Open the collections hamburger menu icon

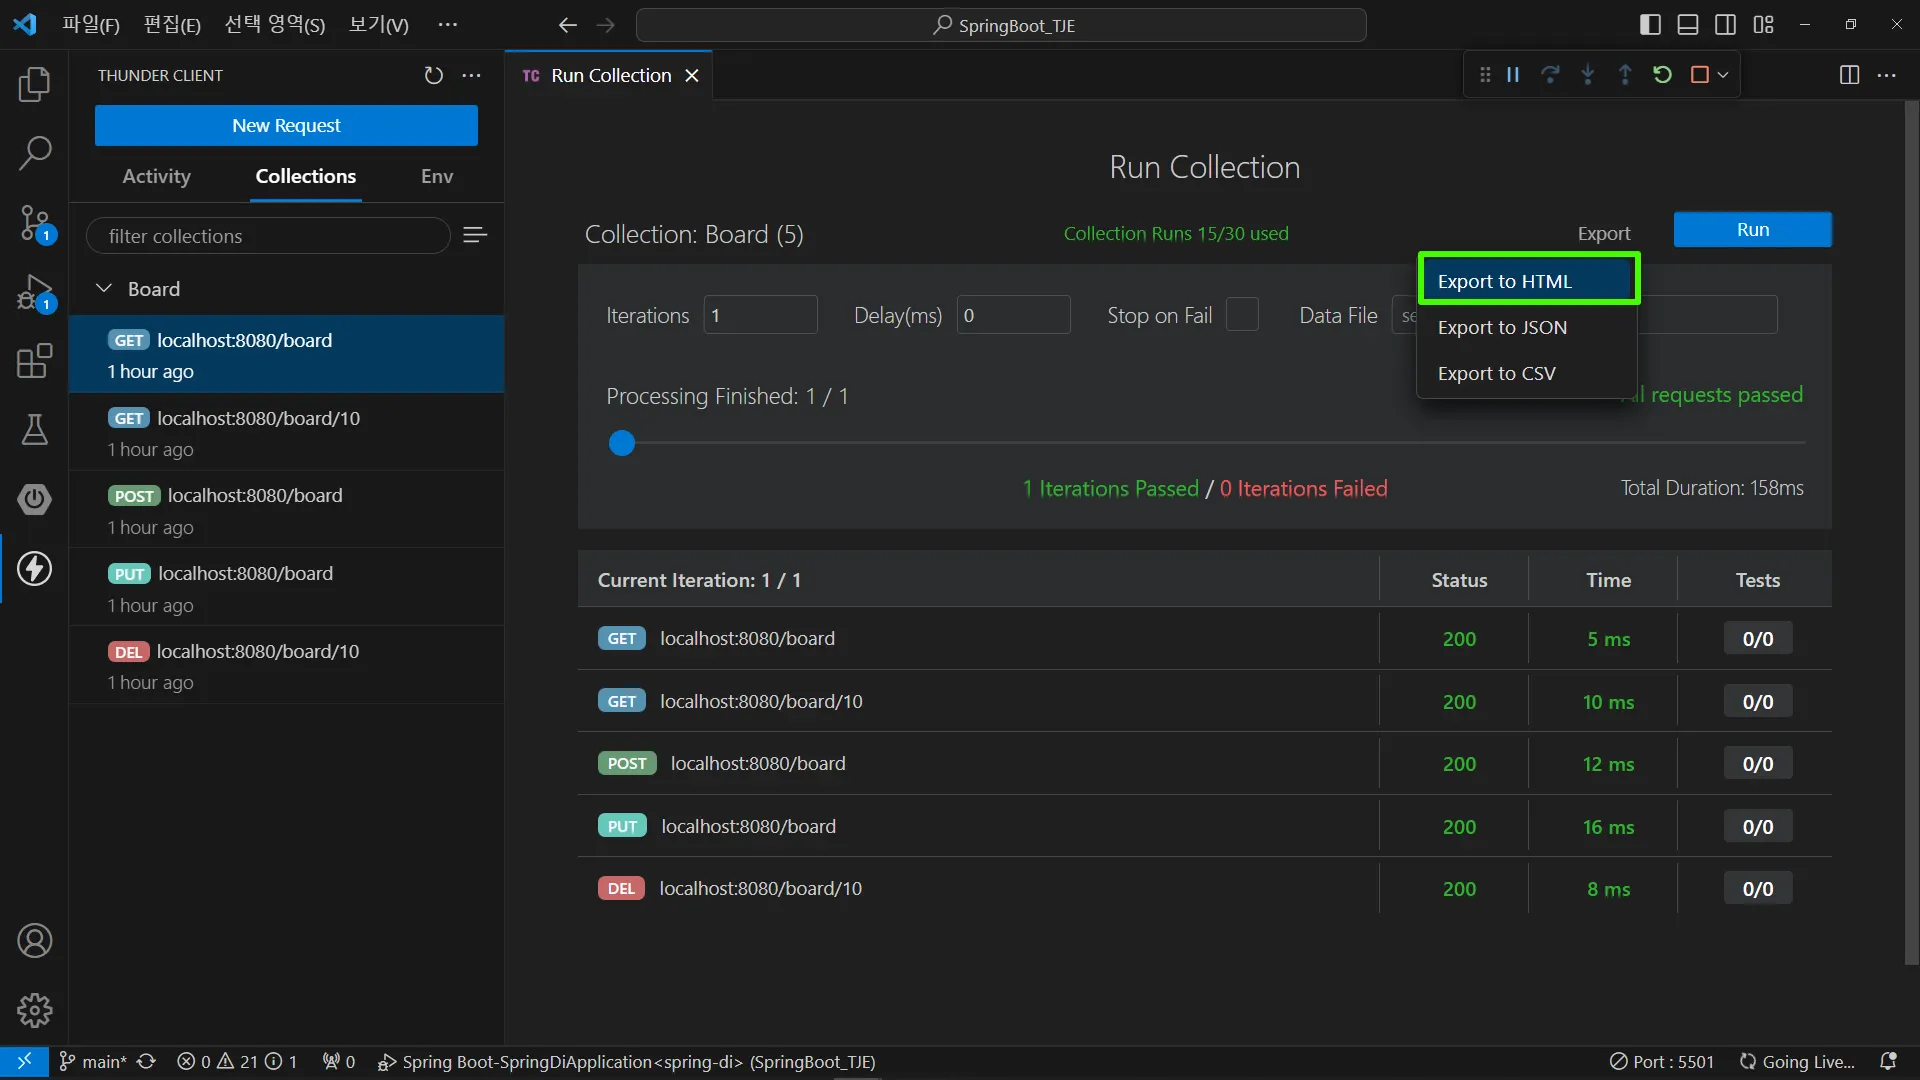(475, 235)
